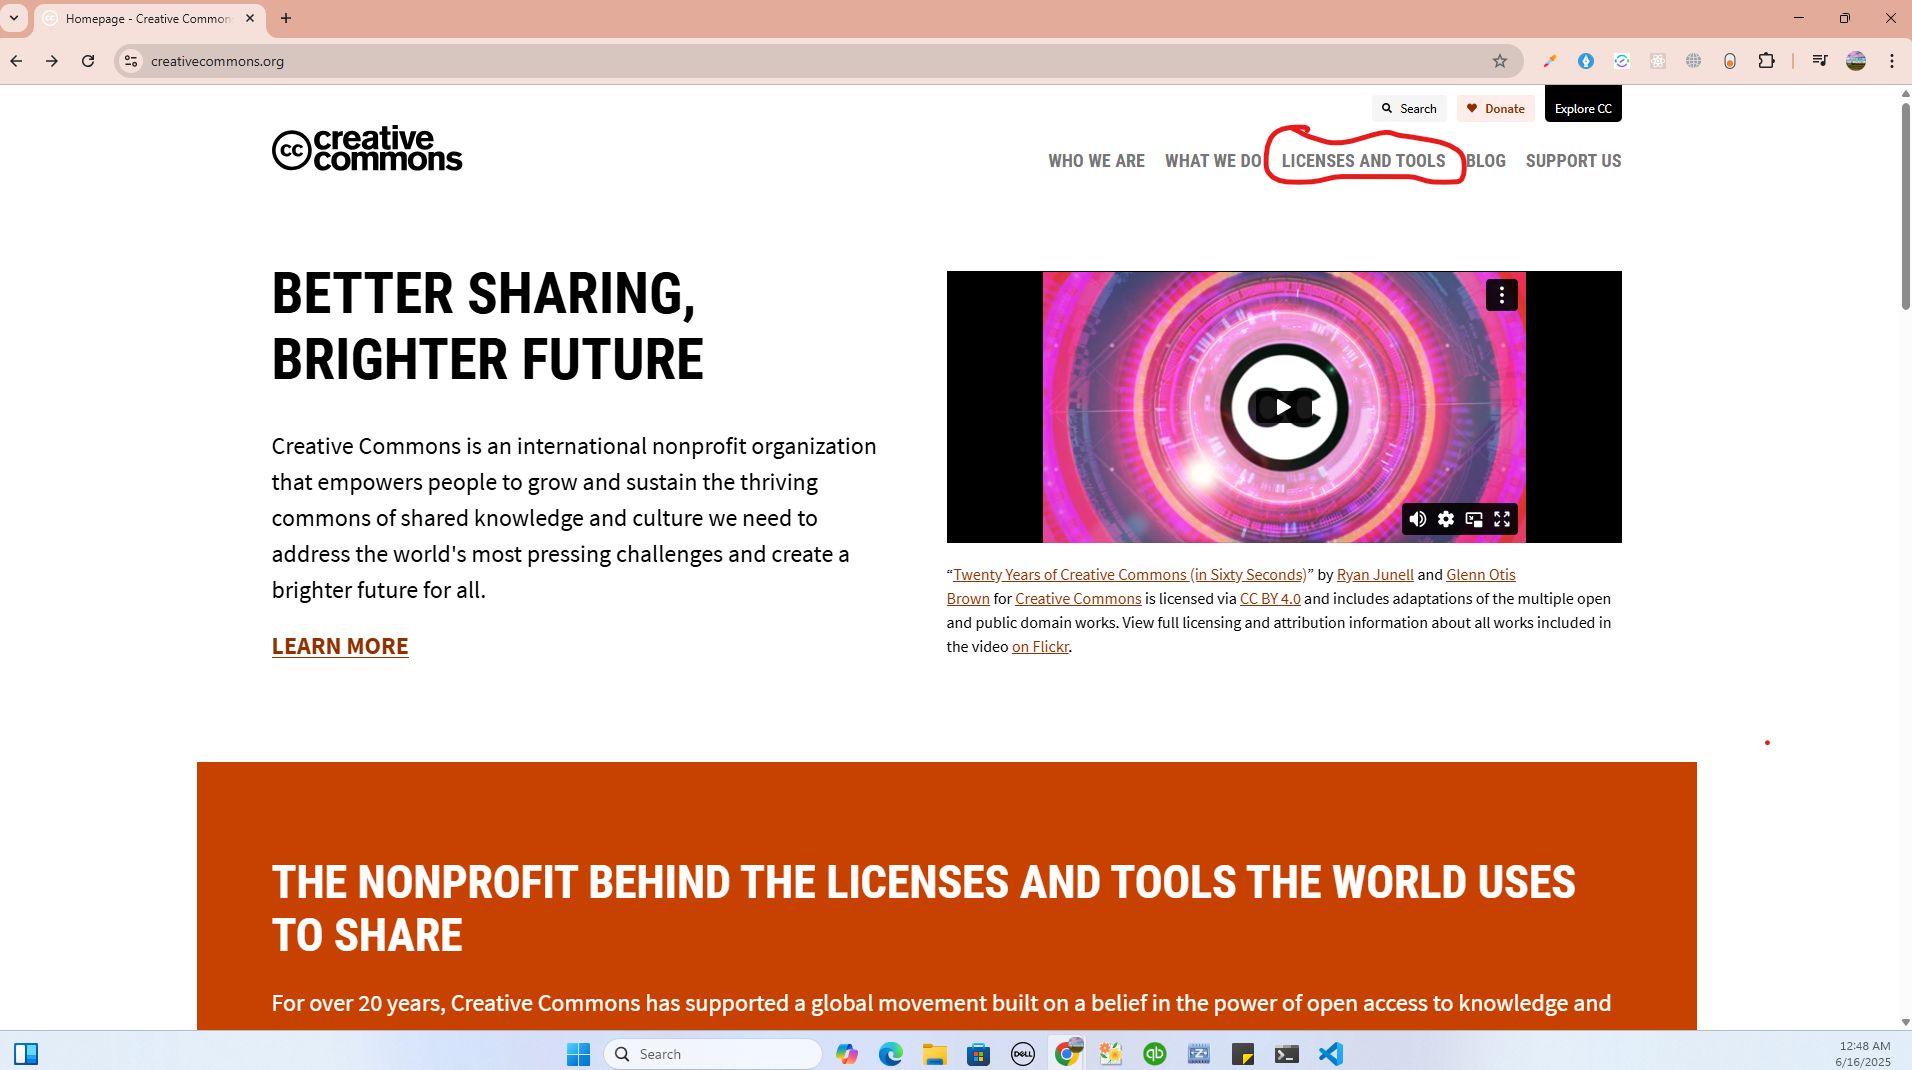Click the site Search button
The height and width of the screenshot is (1070, 1912).
(1409, 108)
